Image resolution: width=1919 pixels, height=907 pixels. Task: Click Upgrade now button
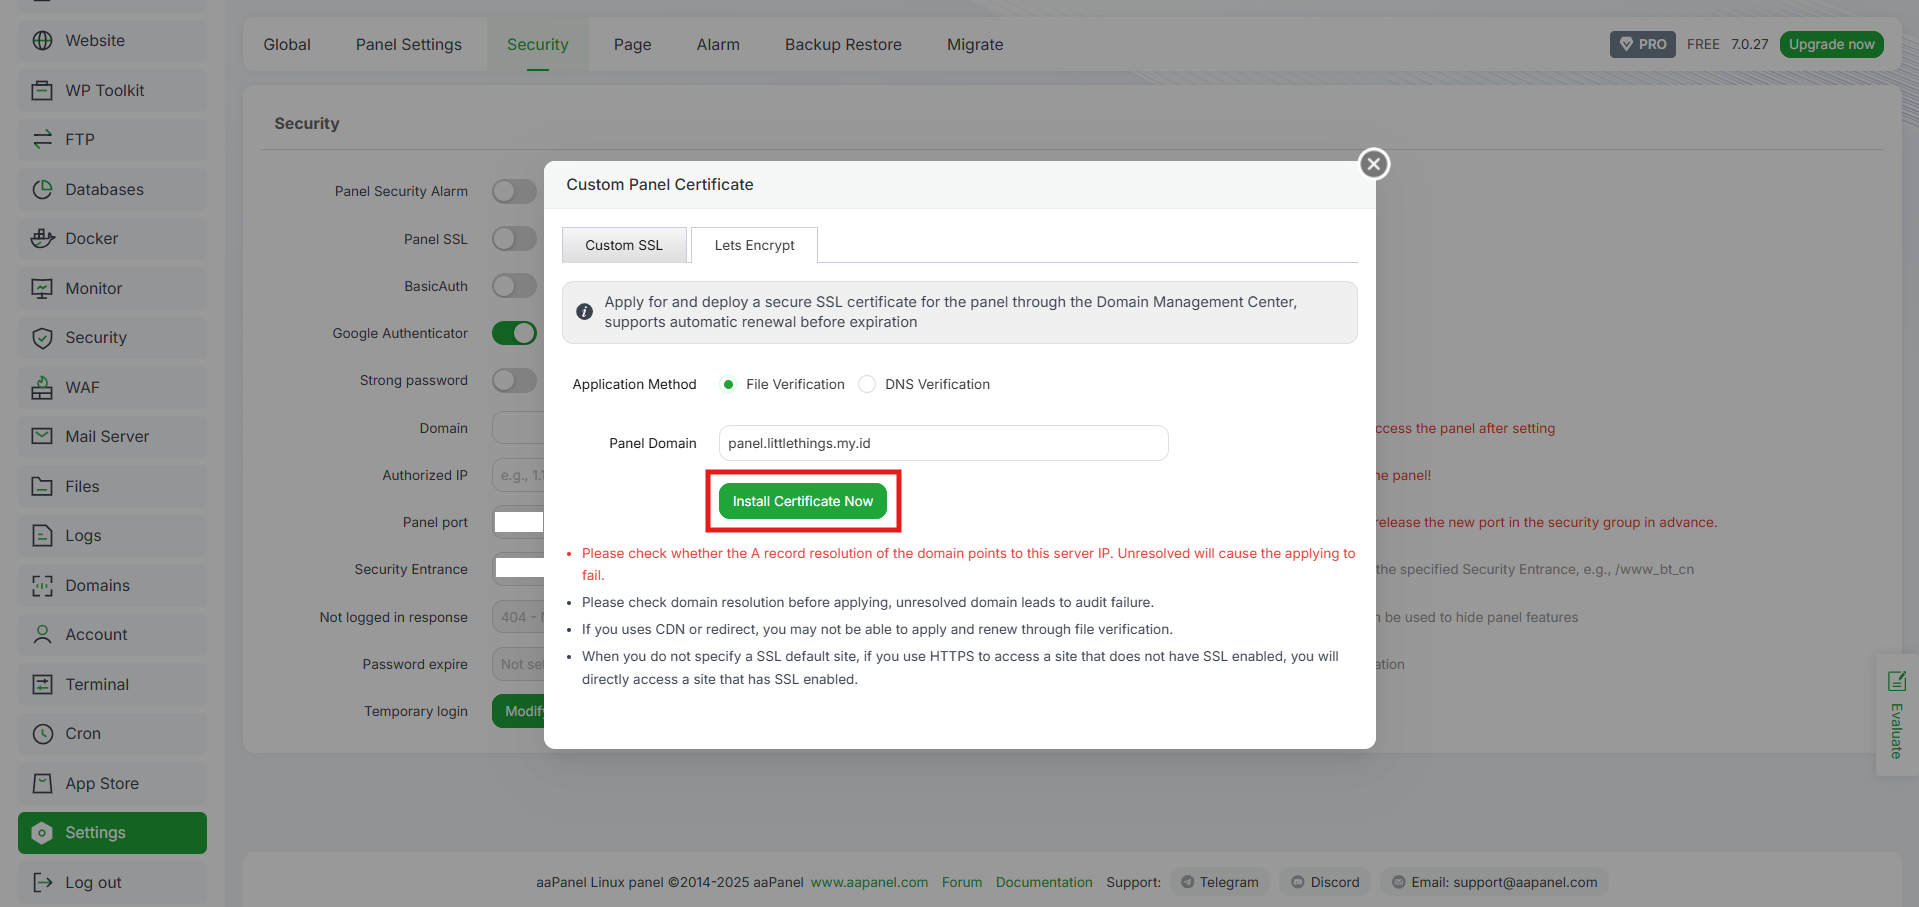pyautogui.click(x=1831, y=44)
